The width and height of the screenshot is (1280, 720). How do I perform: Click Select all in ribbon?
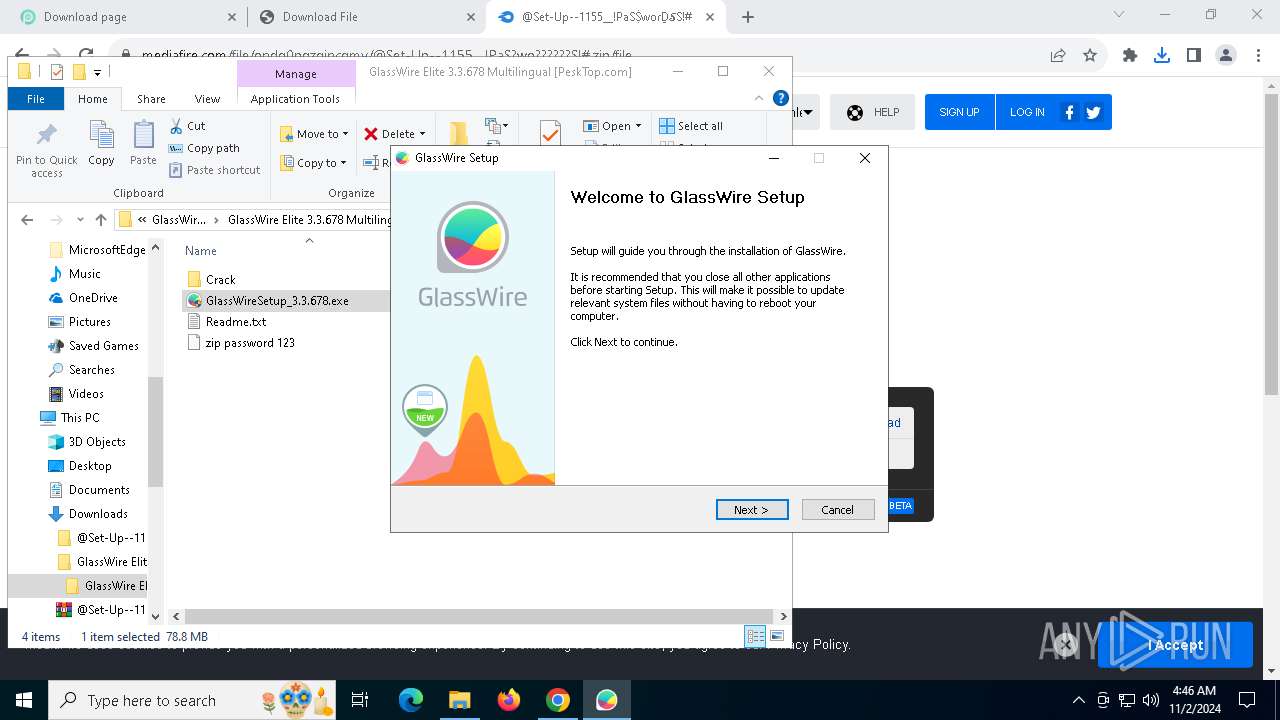click(691, 126)
